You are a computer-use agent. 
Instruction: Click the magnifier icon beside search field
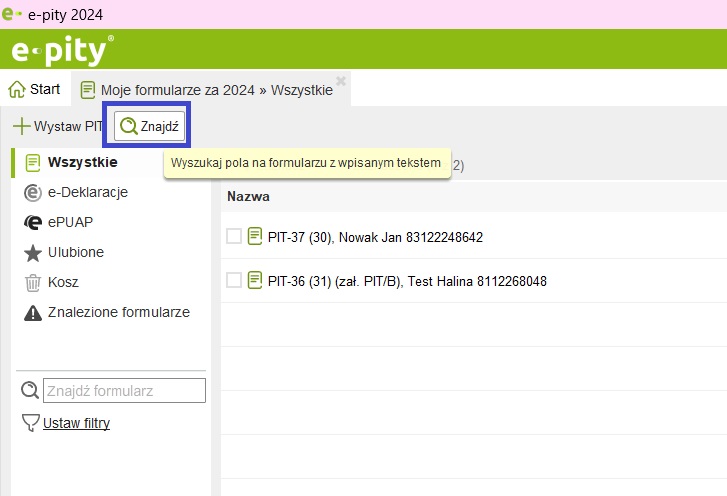click(x=30, y=391)
